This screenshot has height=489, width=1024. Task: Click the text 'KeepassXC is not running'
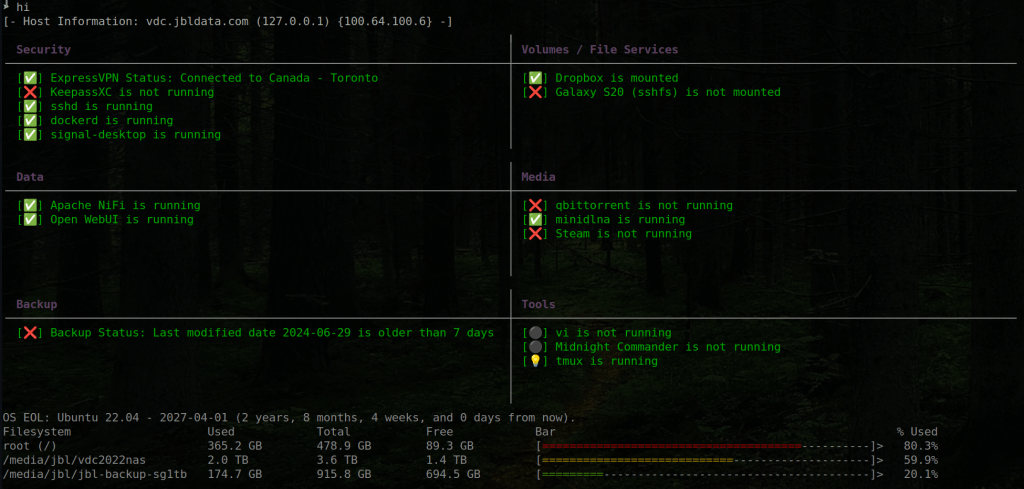pos(132,92)
